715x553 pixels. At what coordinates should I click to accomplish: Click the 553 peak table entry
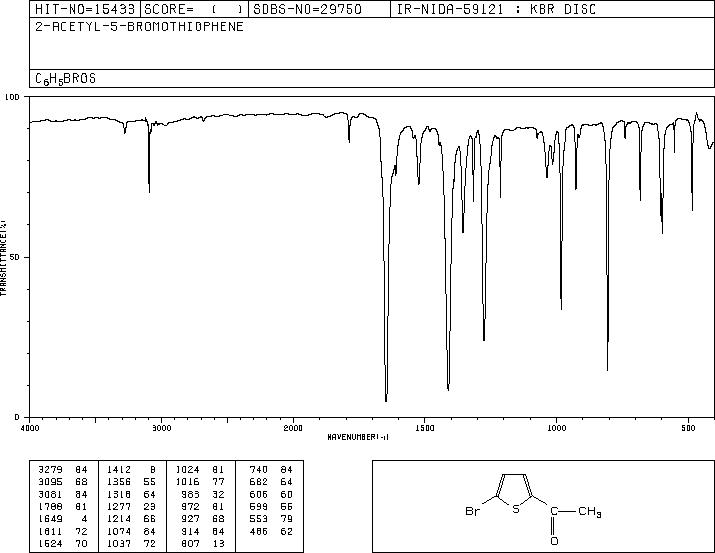271,519
